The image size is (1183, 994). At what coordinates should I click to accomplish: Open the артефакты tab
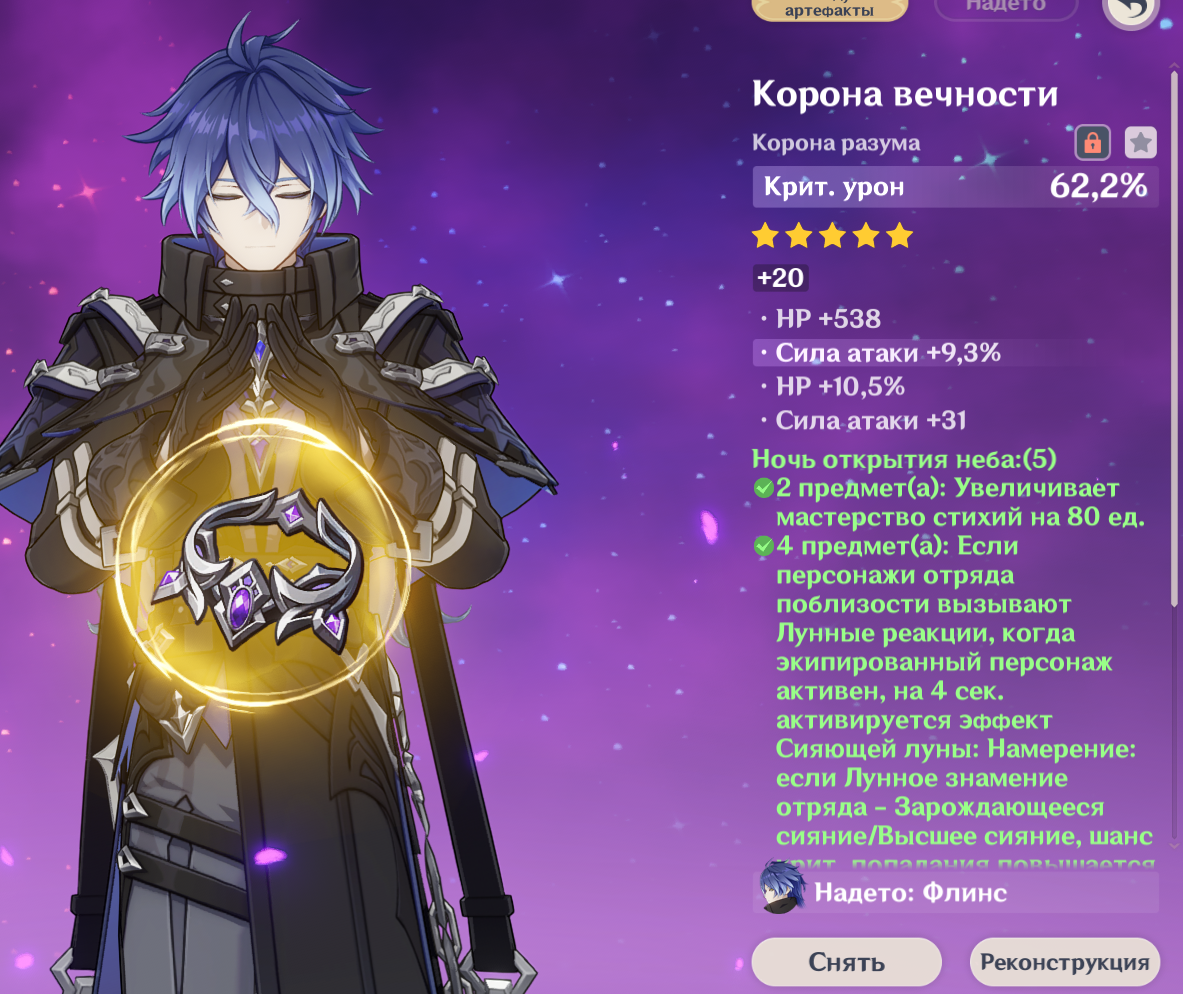pos(829,10)
